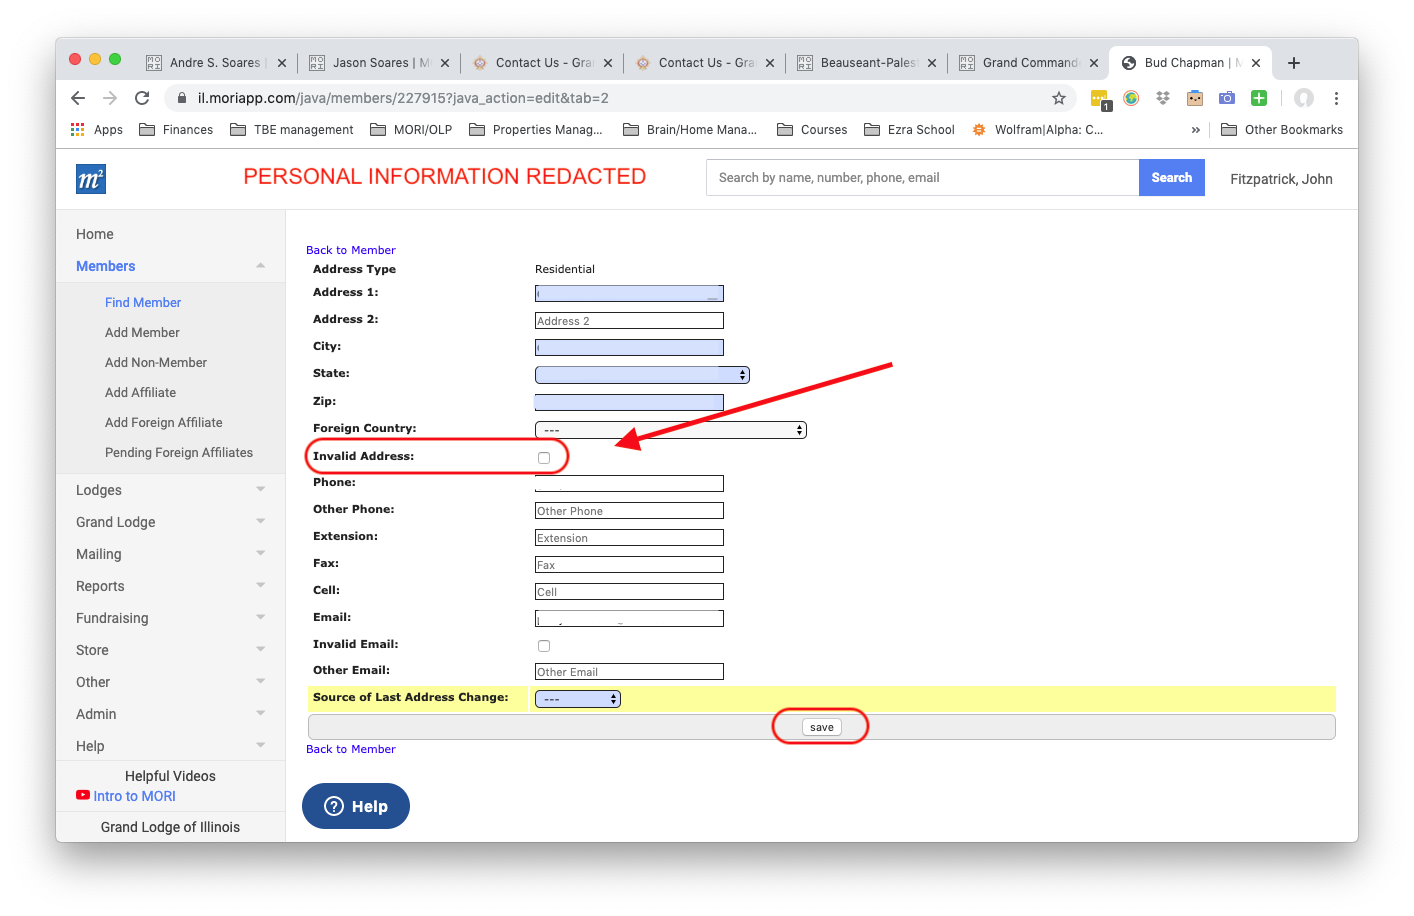The width and height of the screenshot is (1414, 916).
Task: Reload the page using the refresh icon
Action: tap(142, 98)
